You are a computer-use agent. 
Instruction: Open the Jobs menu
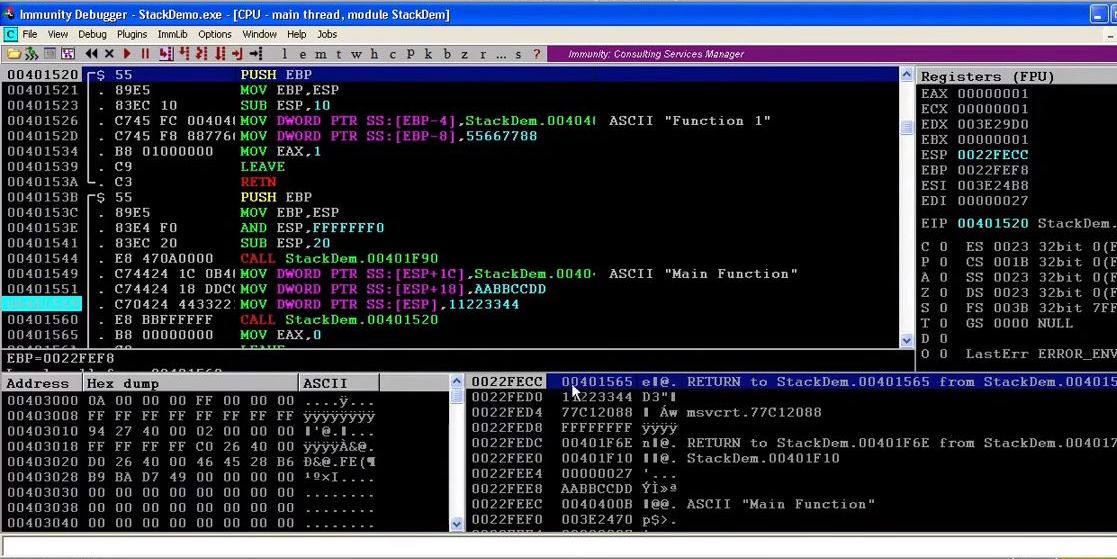(x=327, y=34)
